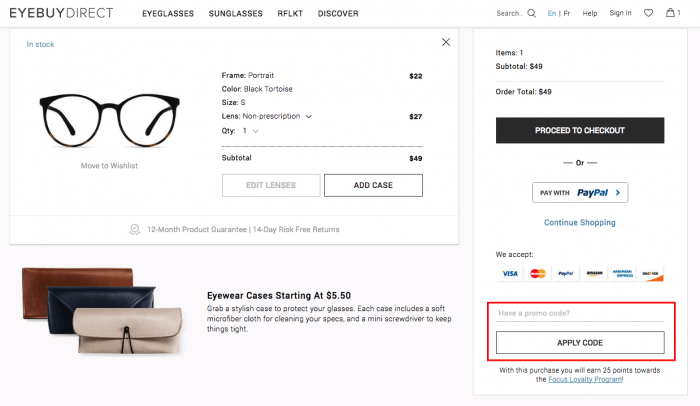Viewport: 700px width, 406px height.
Task: Open the Discover menu
Action: [338, 14]
